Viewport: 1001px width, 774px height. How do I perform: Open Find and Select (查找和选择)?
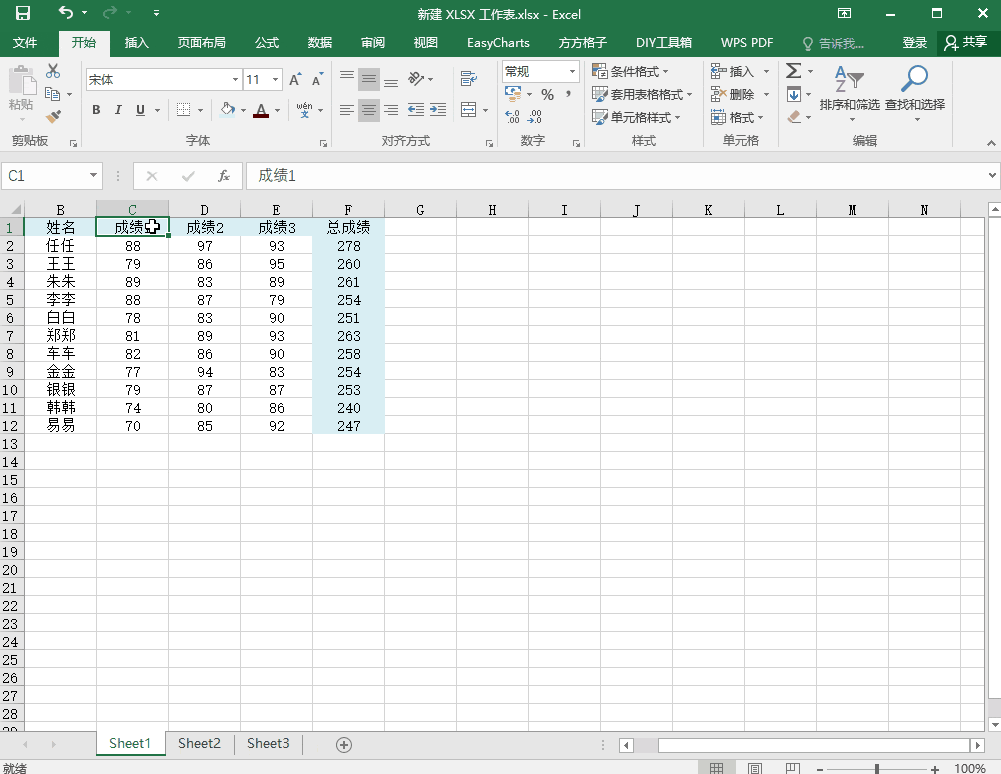click(x=914, y=93)
